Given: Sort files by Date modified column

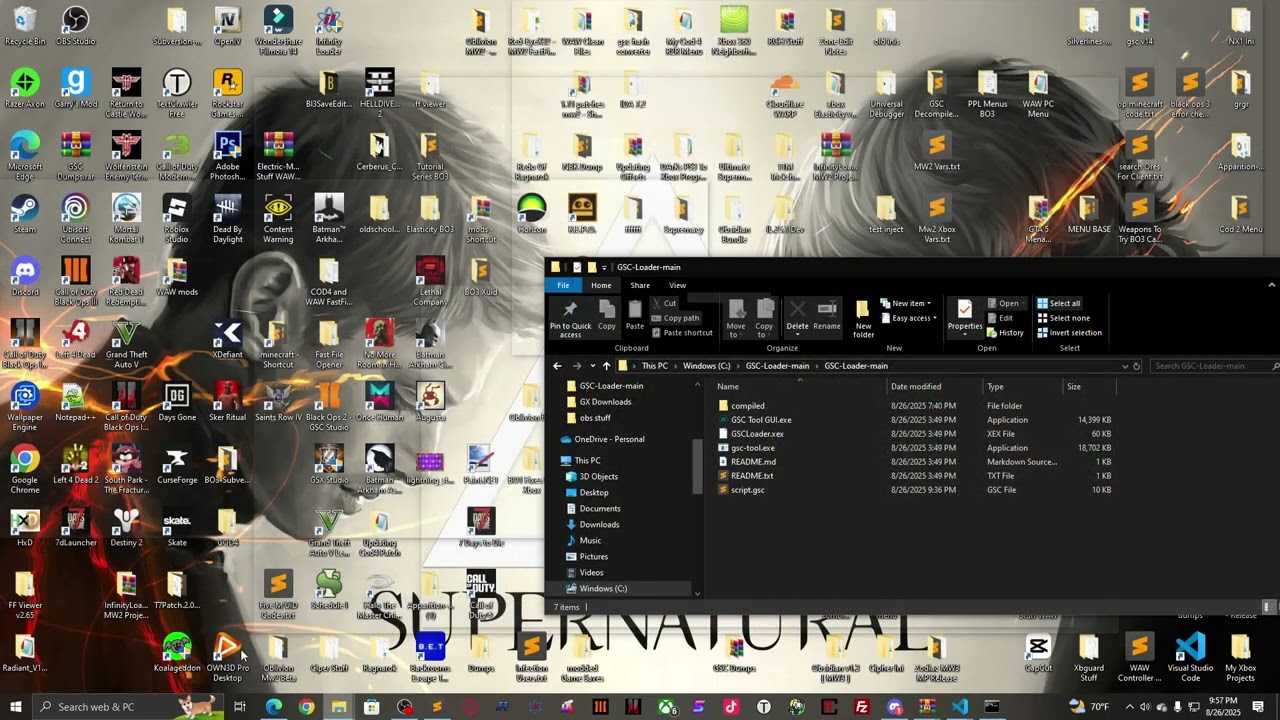Looking at the screenshot, I should (x=916, y=386).
